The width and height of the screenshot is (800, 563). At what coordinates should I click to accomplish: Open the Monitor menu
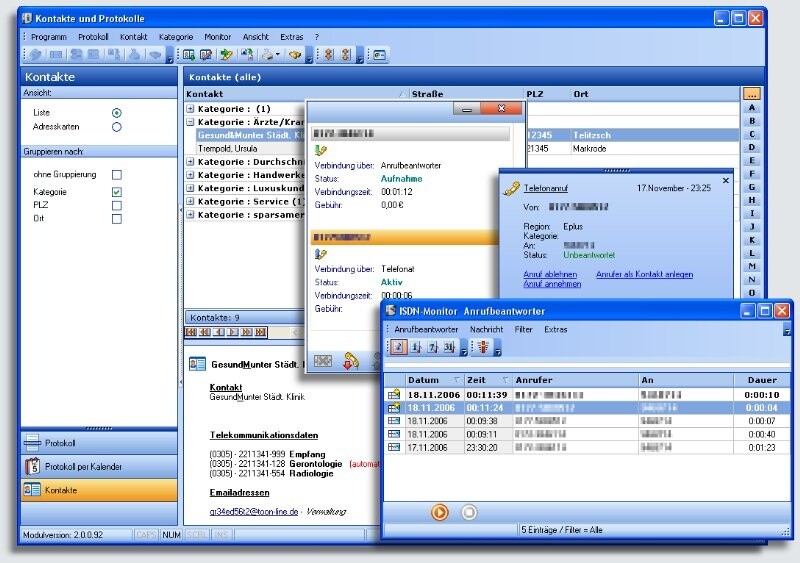tap(217, 37)
